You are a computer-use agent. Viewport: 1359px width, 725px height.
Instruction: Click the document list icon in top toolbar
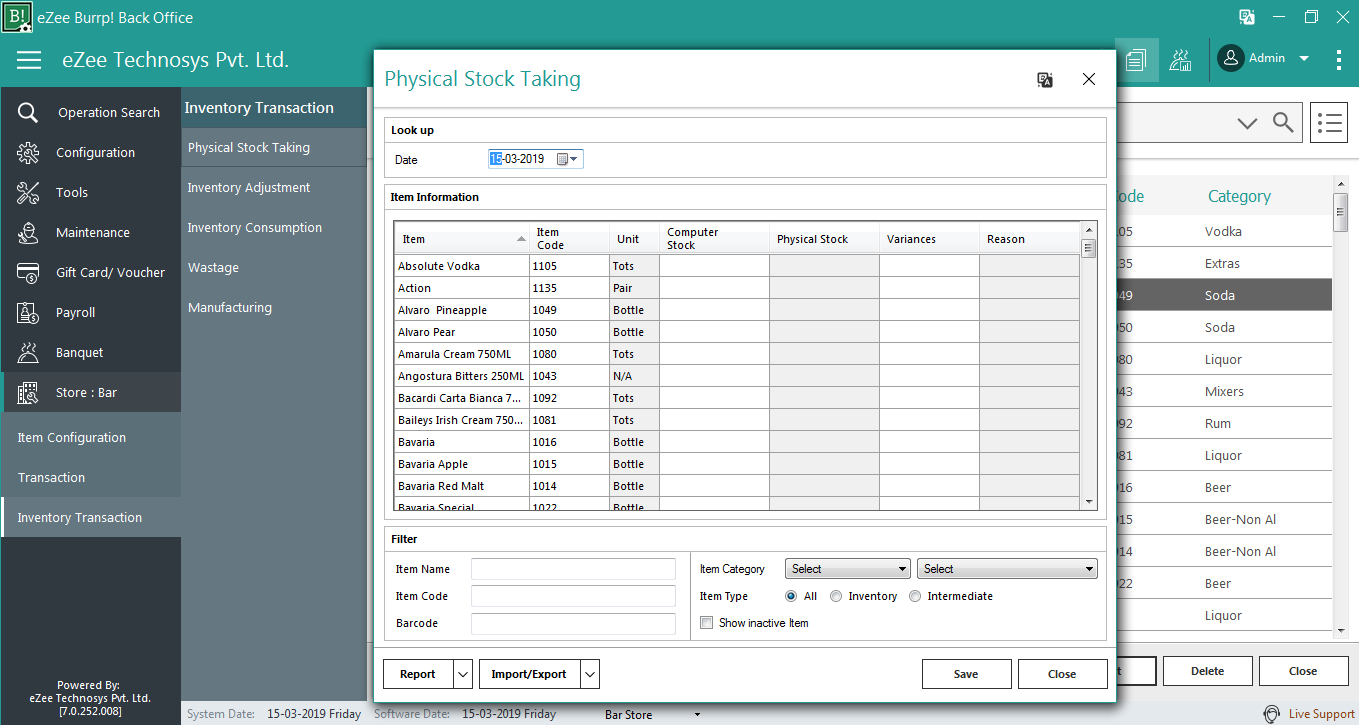pyautogui.click(x=1135, y=60)
